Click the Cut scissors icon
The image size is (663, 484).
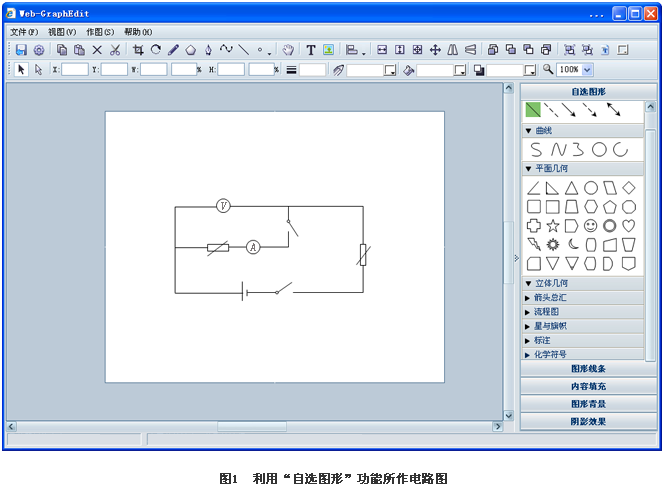pyautogui.click(x=115, y=50)
